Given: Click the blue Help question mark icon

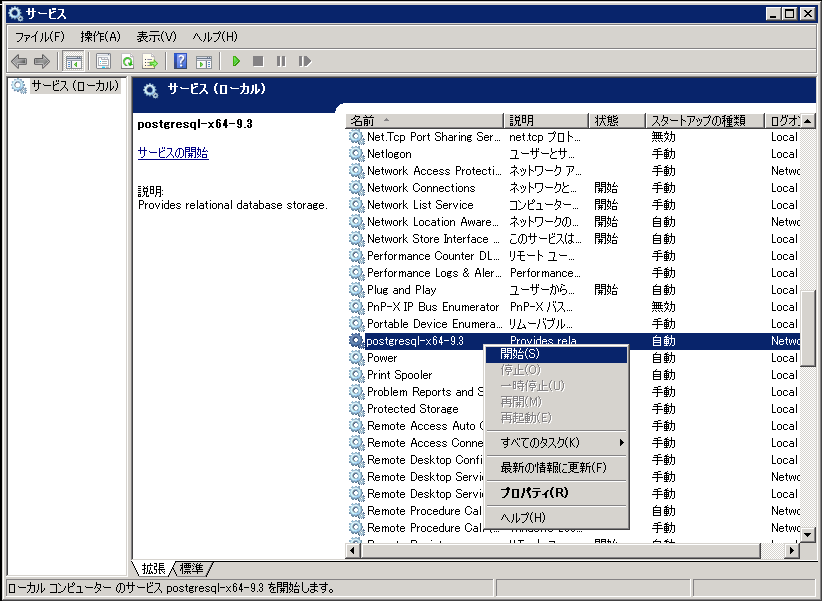Looking at the screenshot, I should [x=180, y=61].
